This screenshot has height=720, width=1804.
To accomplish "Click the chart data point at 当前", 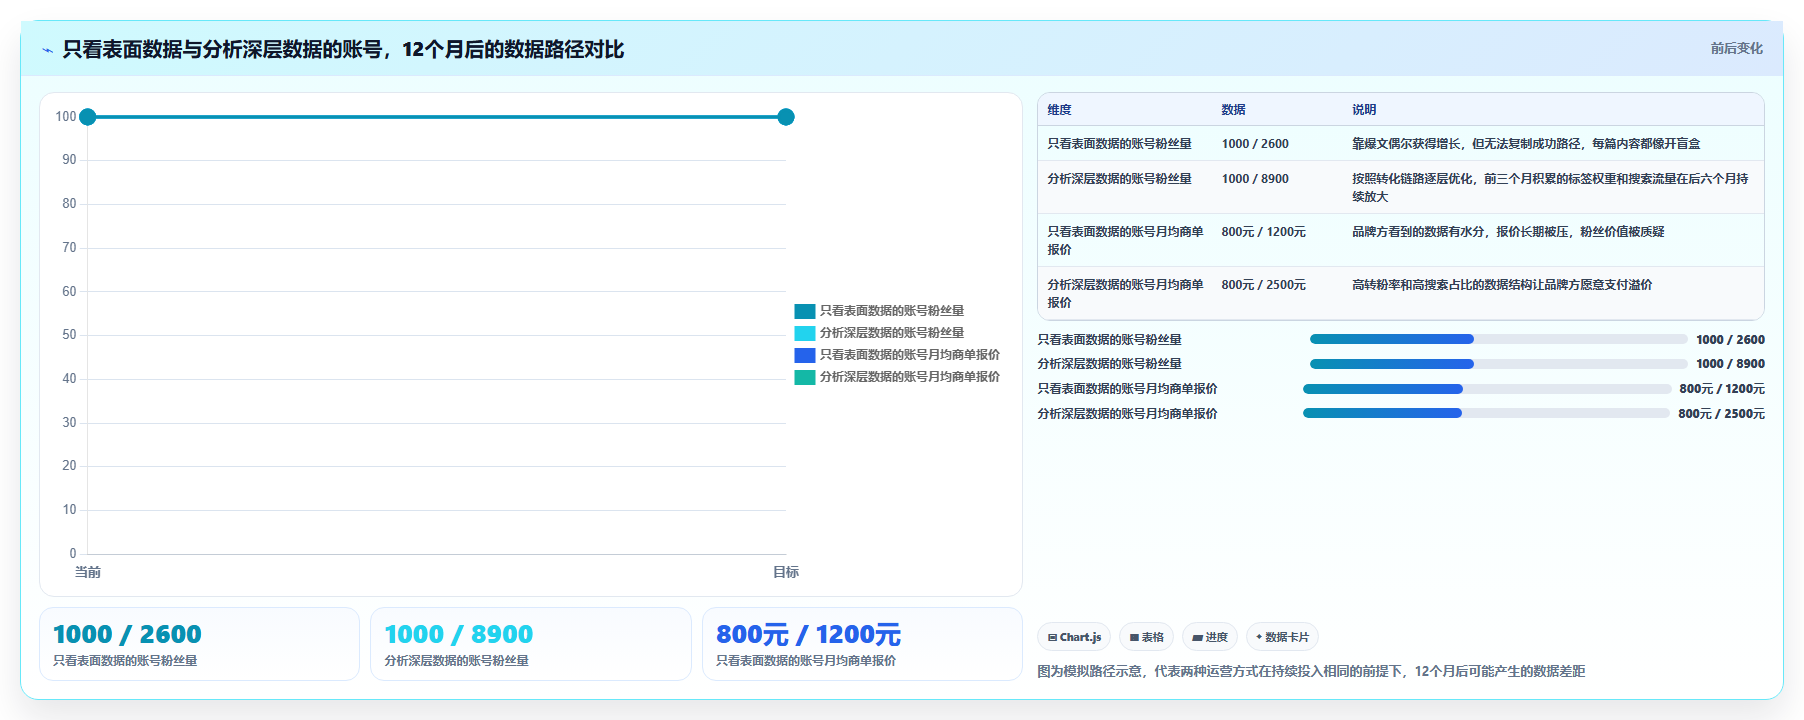I will tap(88, 117).
